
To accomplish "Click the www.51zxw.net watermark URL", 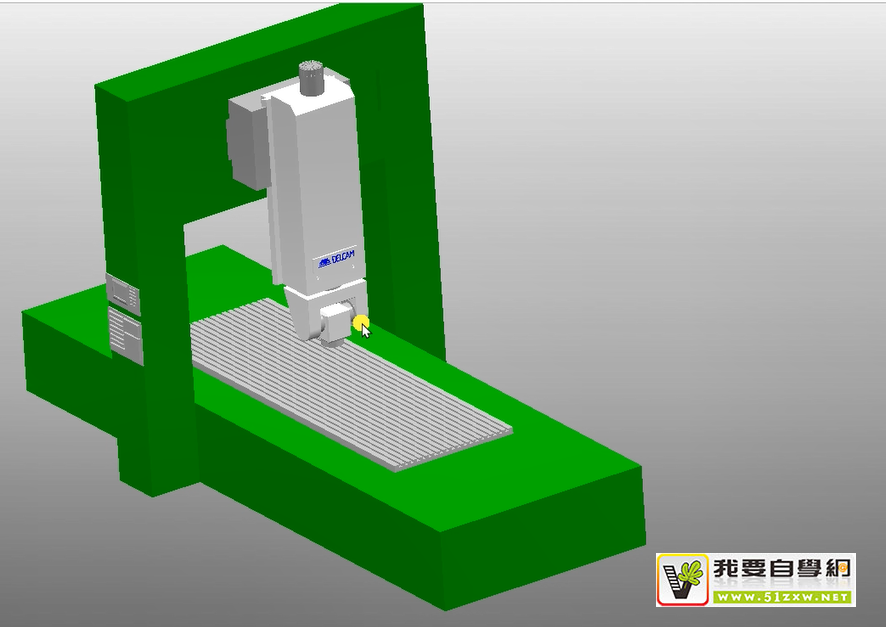I will [x=782, y=597].
